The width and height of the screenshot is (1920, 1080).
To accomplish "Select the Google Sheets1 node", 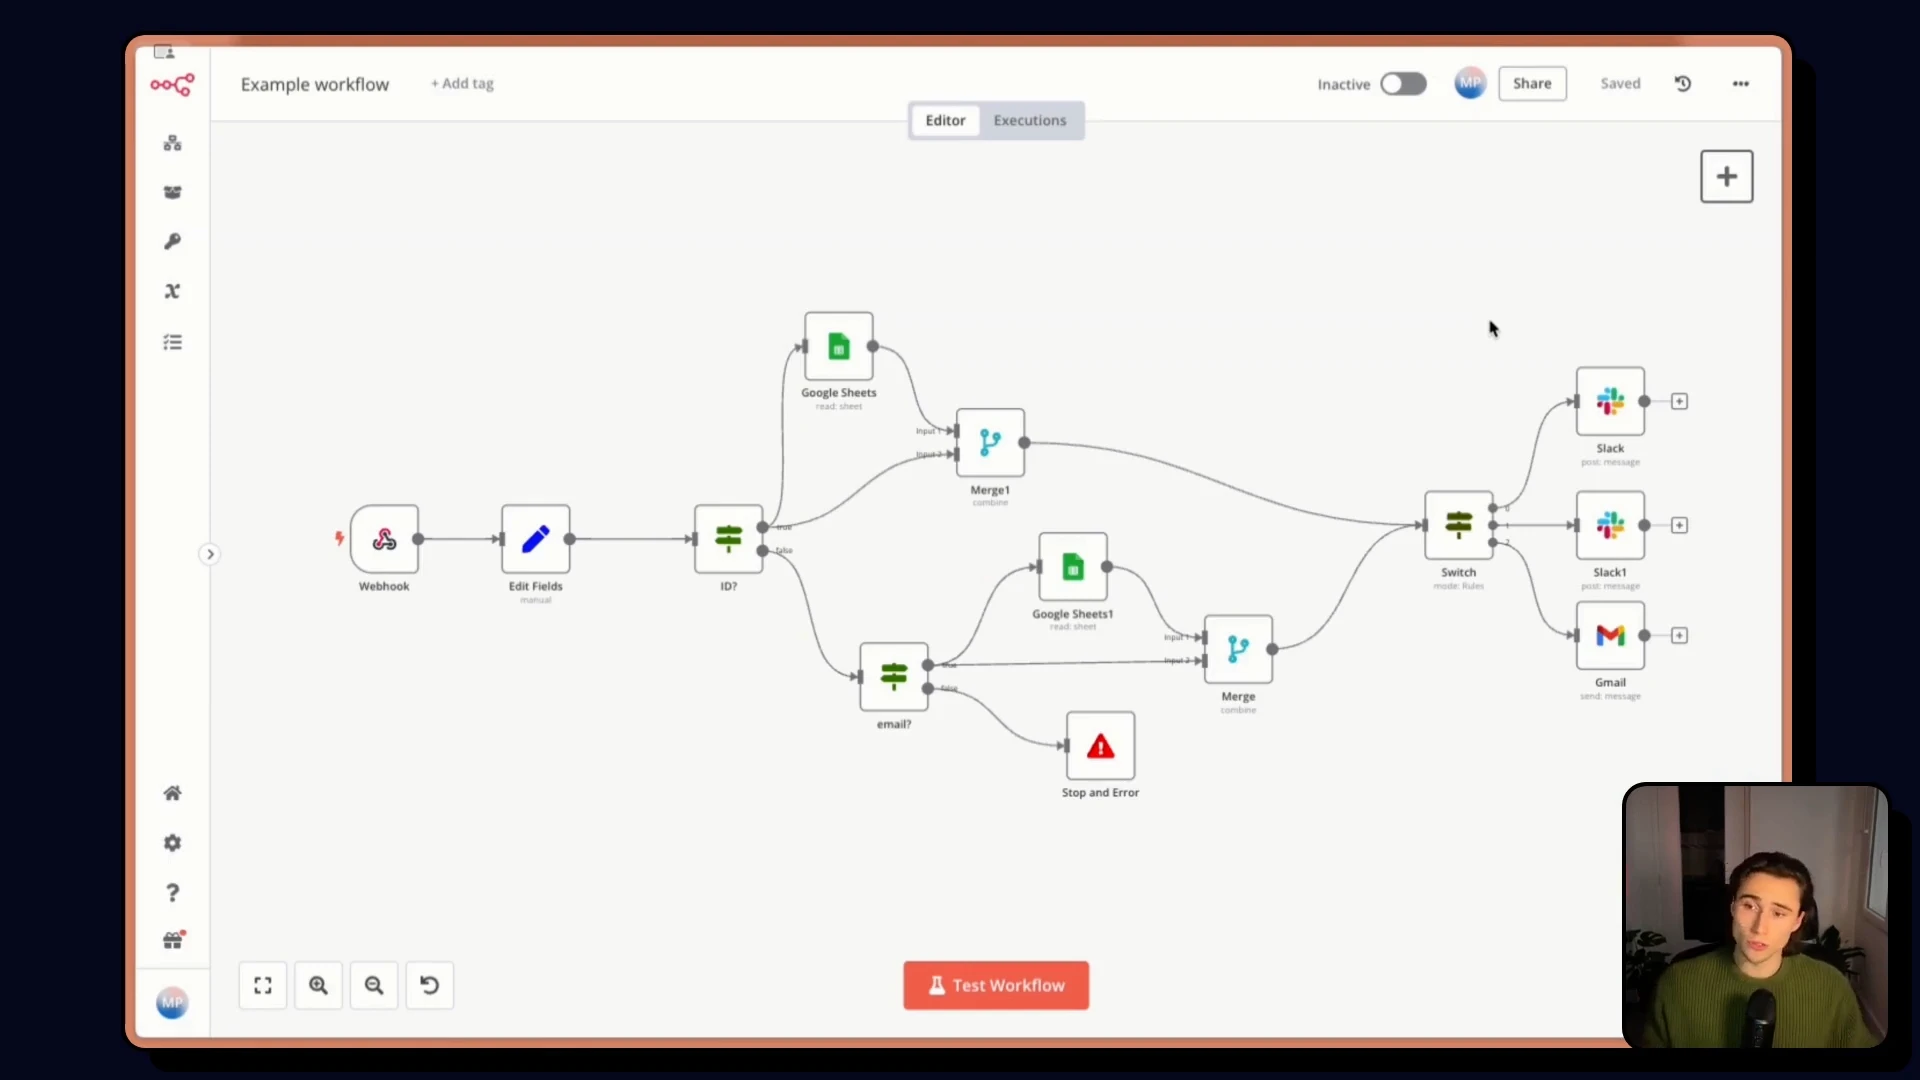I will click(x=1073, y=567).
